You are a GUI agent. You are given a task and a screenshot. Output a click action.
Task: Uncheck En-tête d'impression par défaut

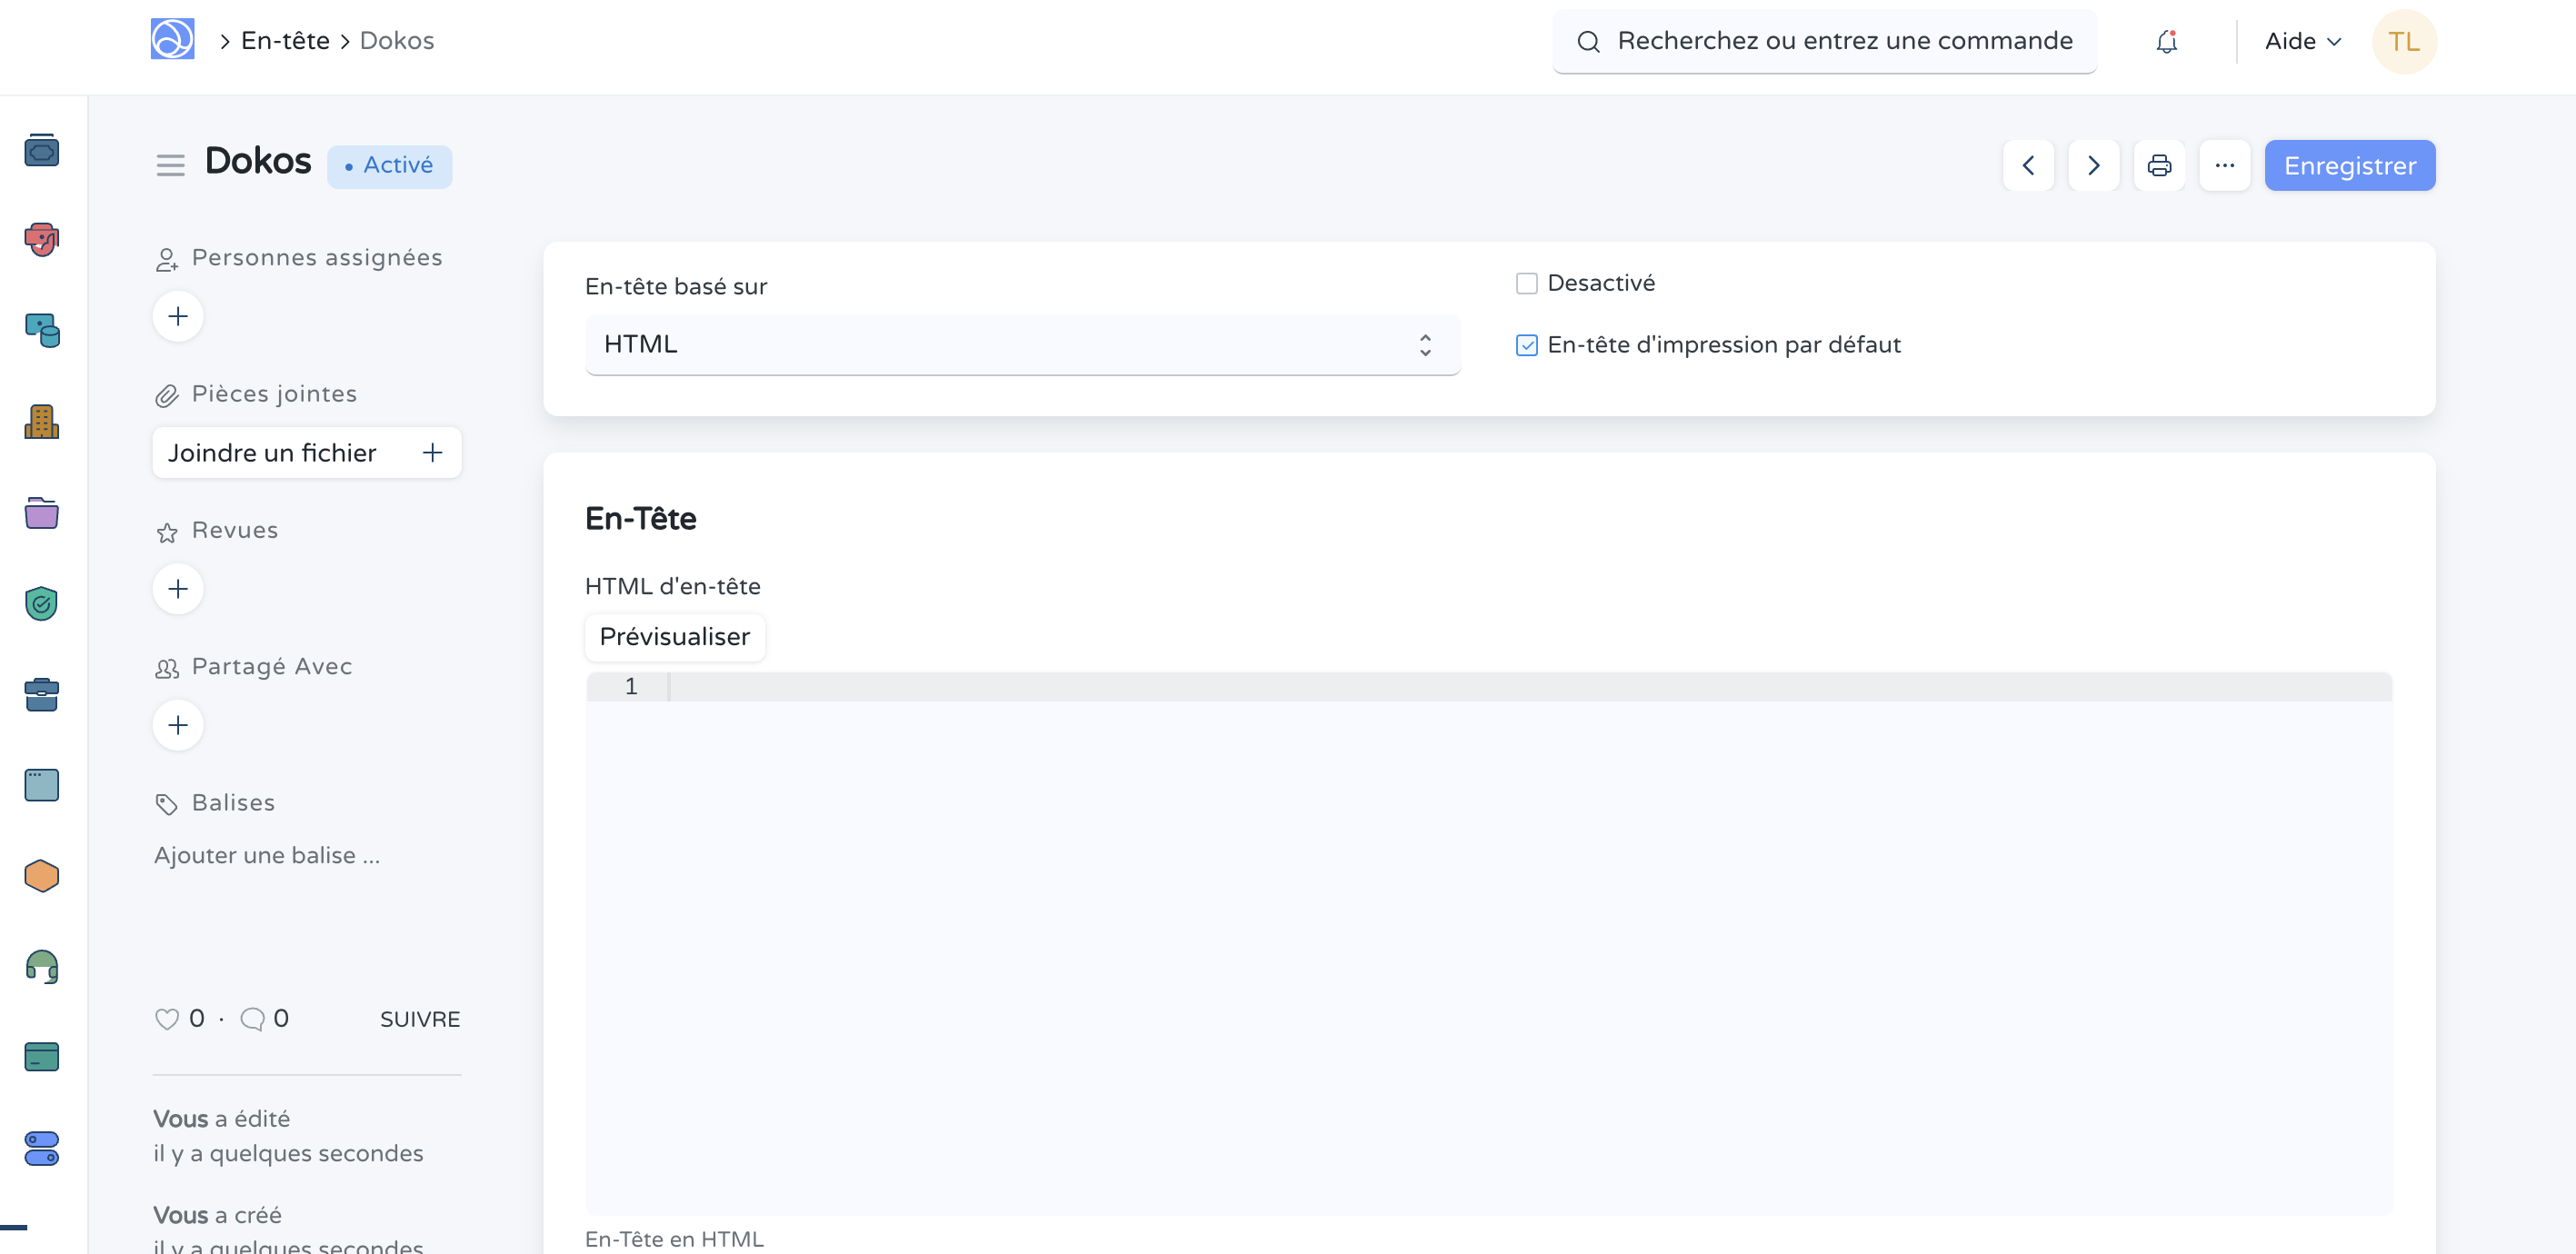(1526, 345)
